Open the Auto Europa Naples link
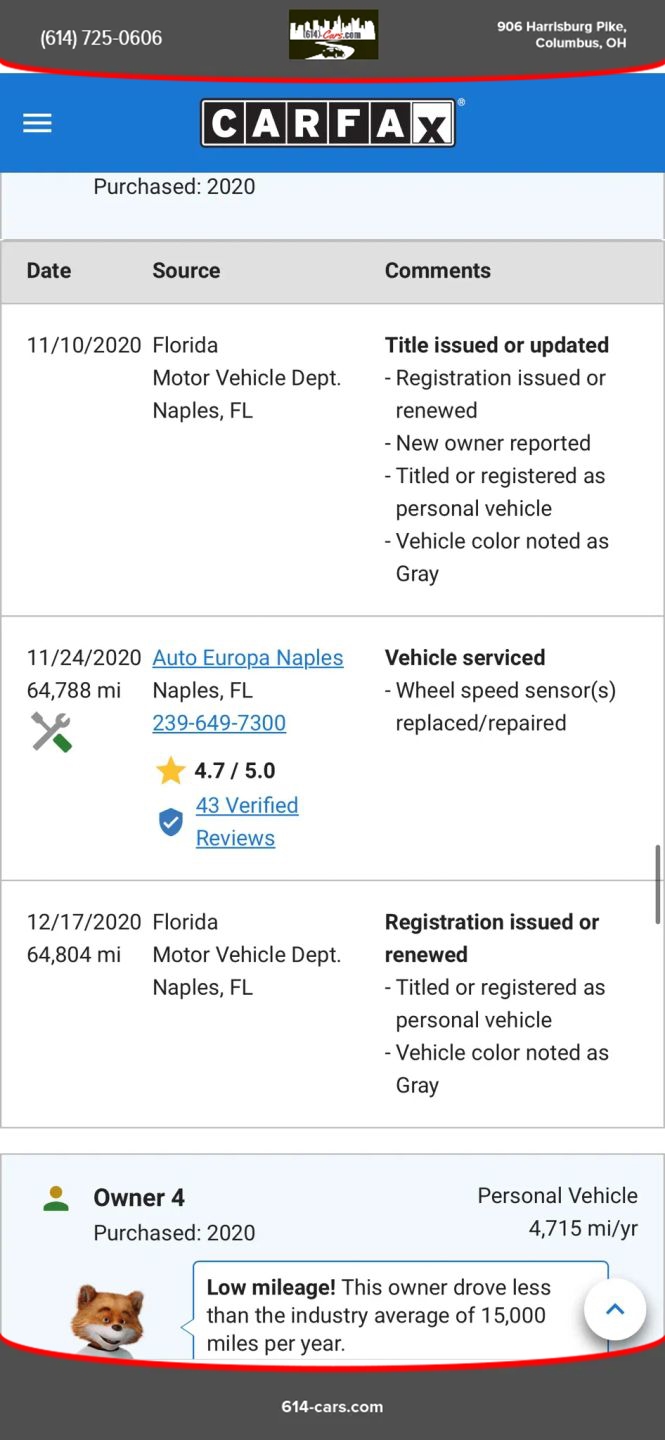665x1440 pixels. [x=248, y=658]
